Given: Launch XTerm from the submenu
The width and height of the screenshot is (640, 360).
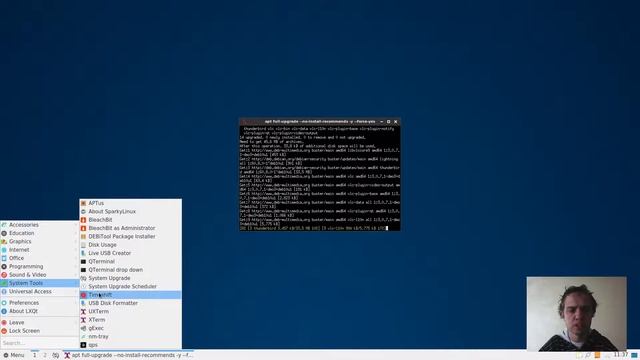Looking at the screenshot, I should 131,320.
